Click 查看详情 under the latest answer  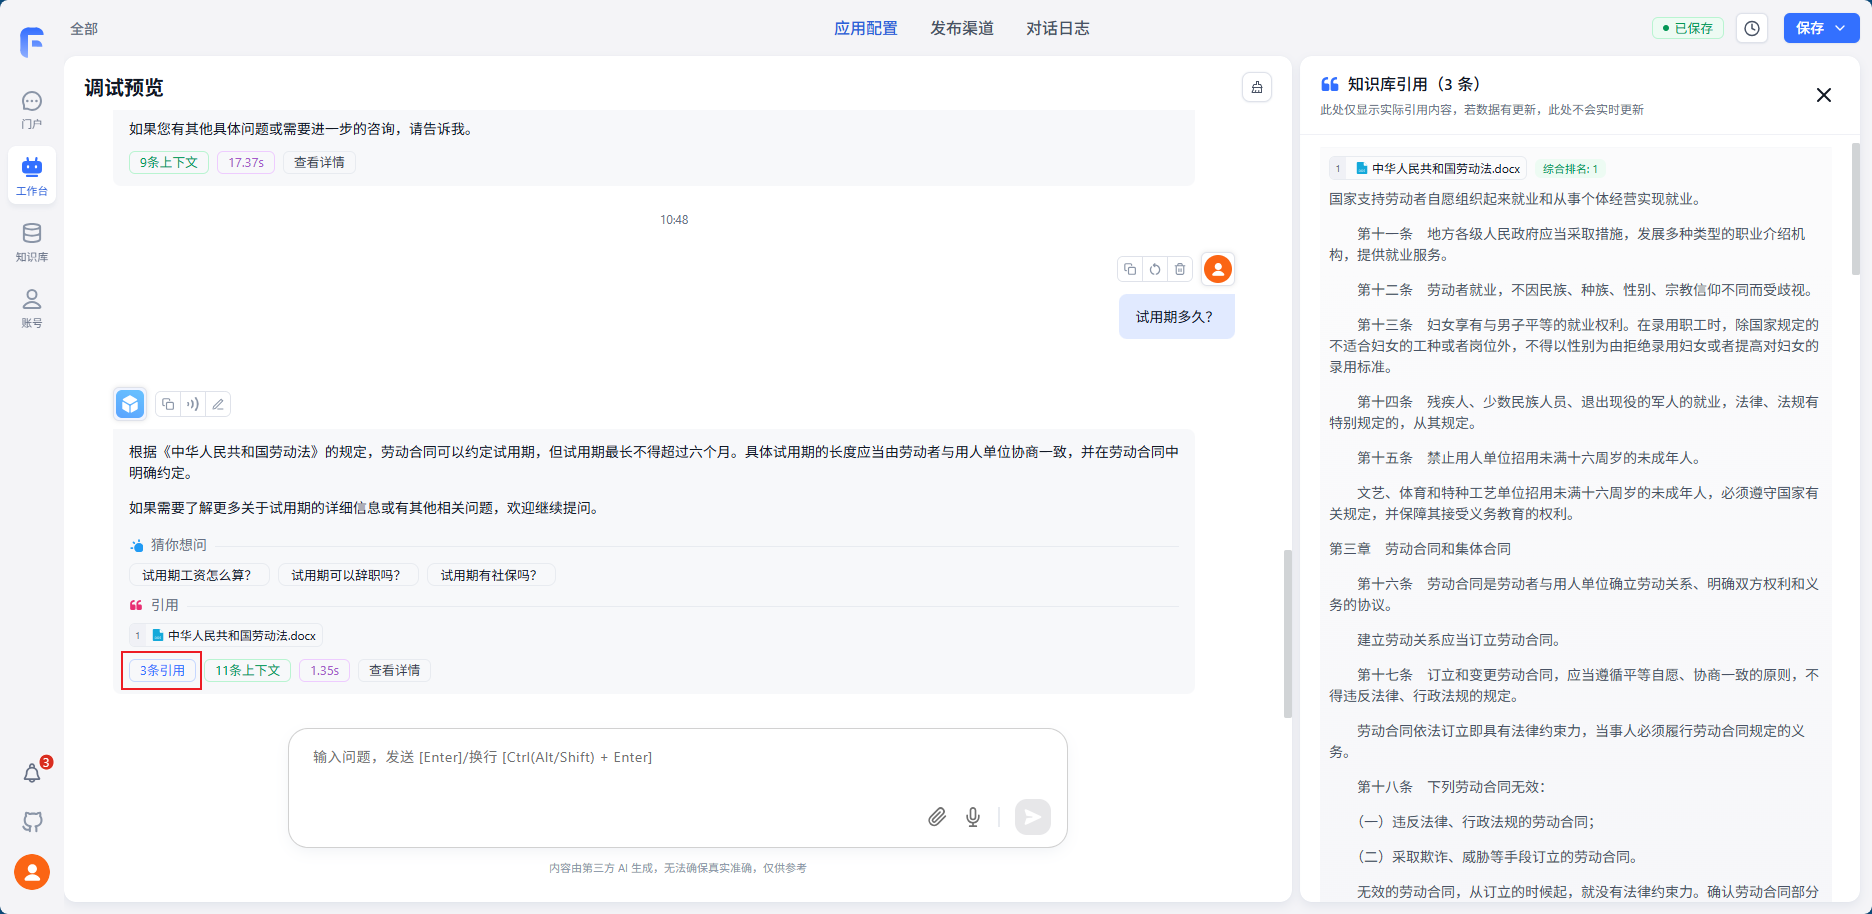click(394, 670)
